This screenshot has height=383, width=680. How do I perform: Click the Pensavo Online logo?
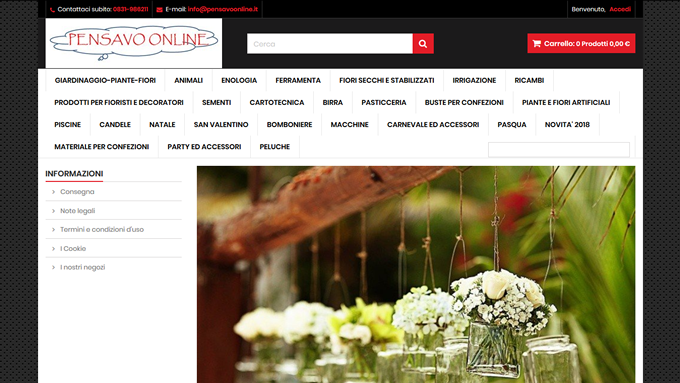point(134,43)
